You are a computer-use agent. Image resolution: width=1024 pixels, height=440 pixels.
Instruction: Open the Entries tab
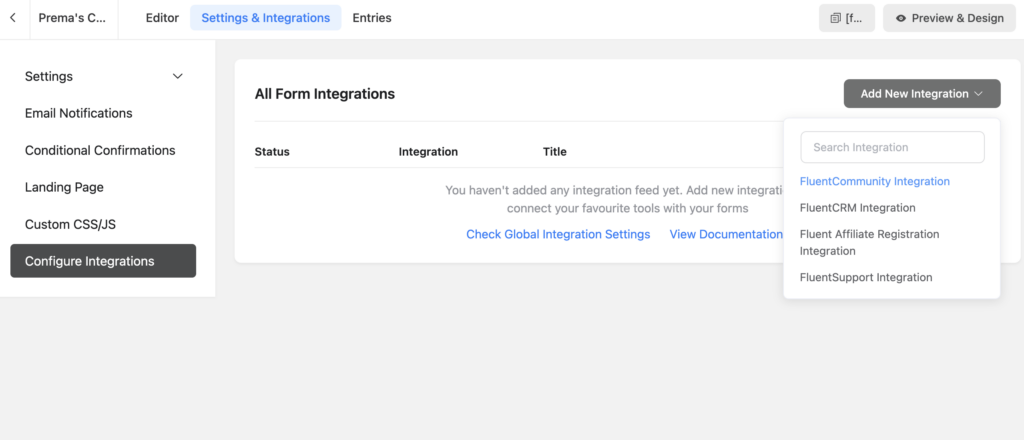click(372, 18)
